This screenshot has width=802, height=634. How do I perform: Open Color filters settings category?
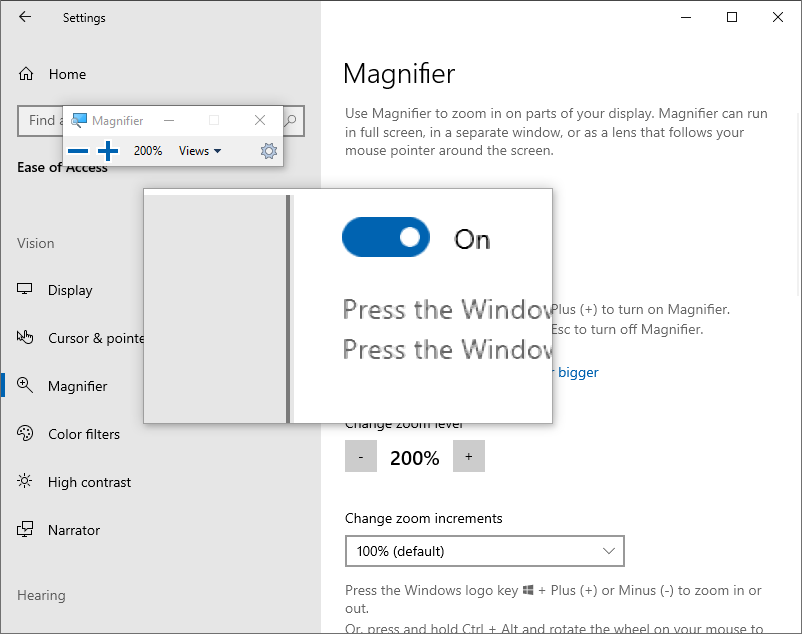pos(72,434)
